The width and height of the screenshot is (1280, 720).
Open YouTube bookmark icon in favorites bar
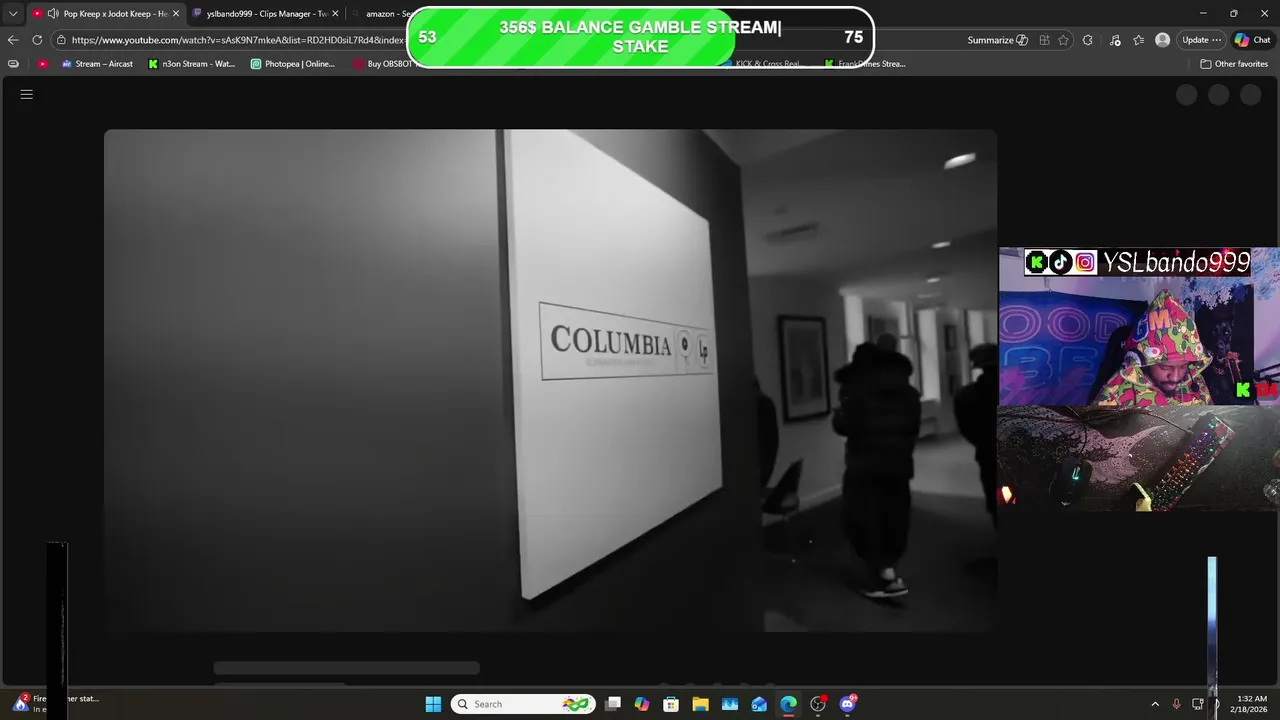pos(42,64)
